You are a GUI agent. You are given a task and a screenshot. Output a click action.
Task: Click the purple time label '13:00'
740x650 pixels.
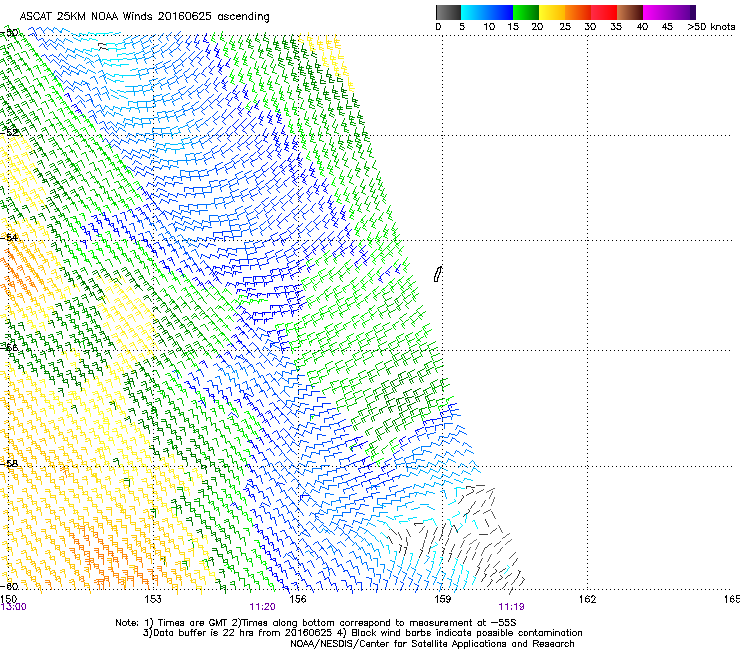coord(14,607)
